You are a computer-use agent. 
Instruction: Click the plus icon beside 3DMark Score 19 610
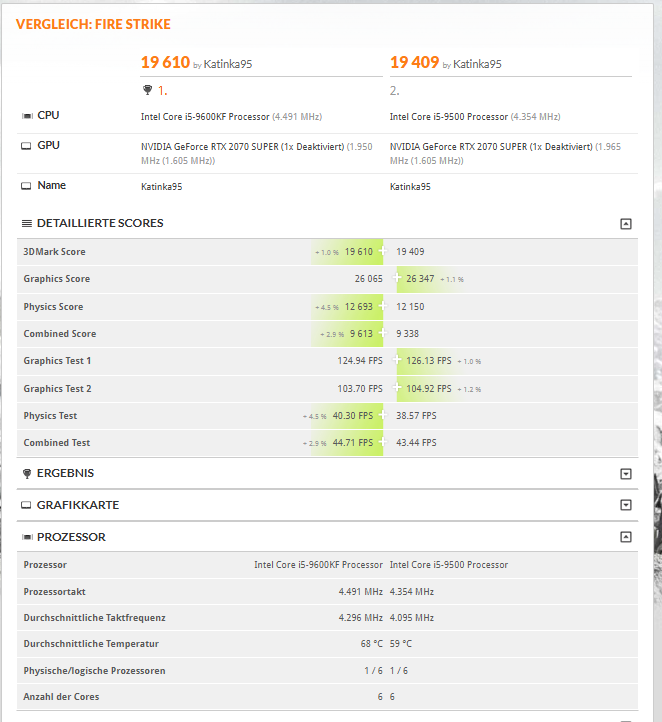click(x=383, y=251)
